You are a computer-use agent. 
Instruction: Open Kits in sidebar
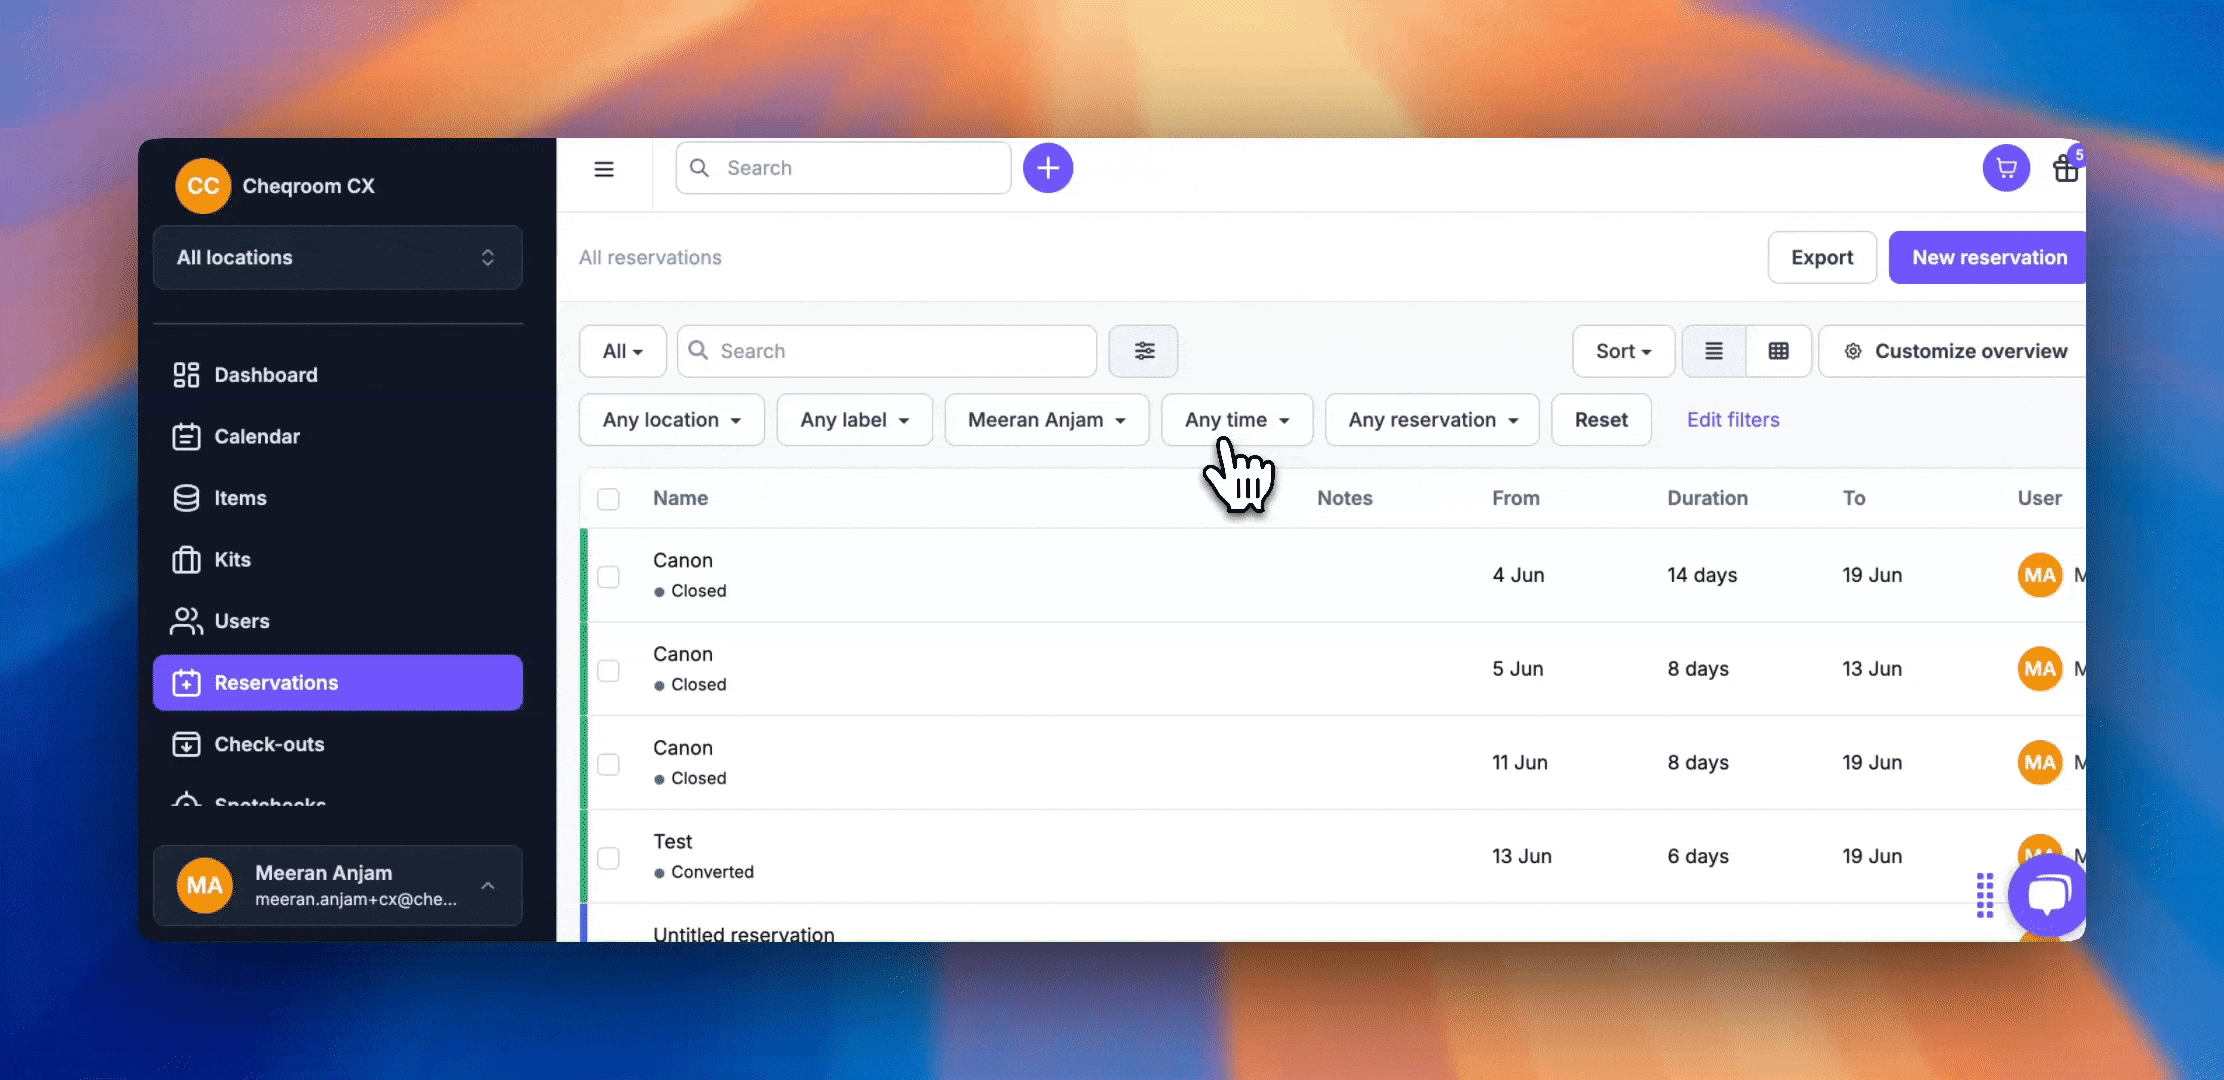coord(338,560)
